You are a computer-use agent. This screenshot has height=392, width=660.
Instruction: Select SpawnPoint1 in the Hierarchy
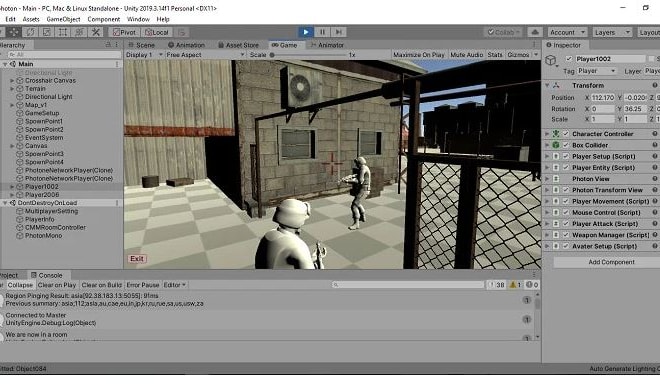pos(44,121)
